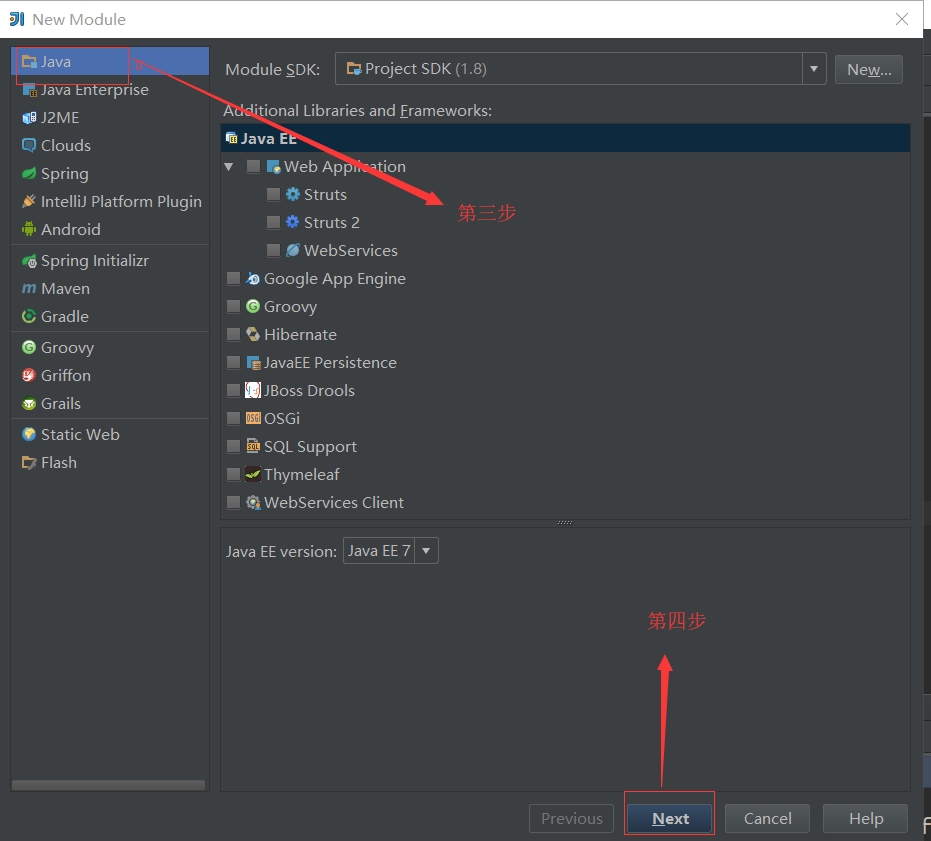931x841 pixels.
Task: Close the New Module dialog
Action: 902,19
